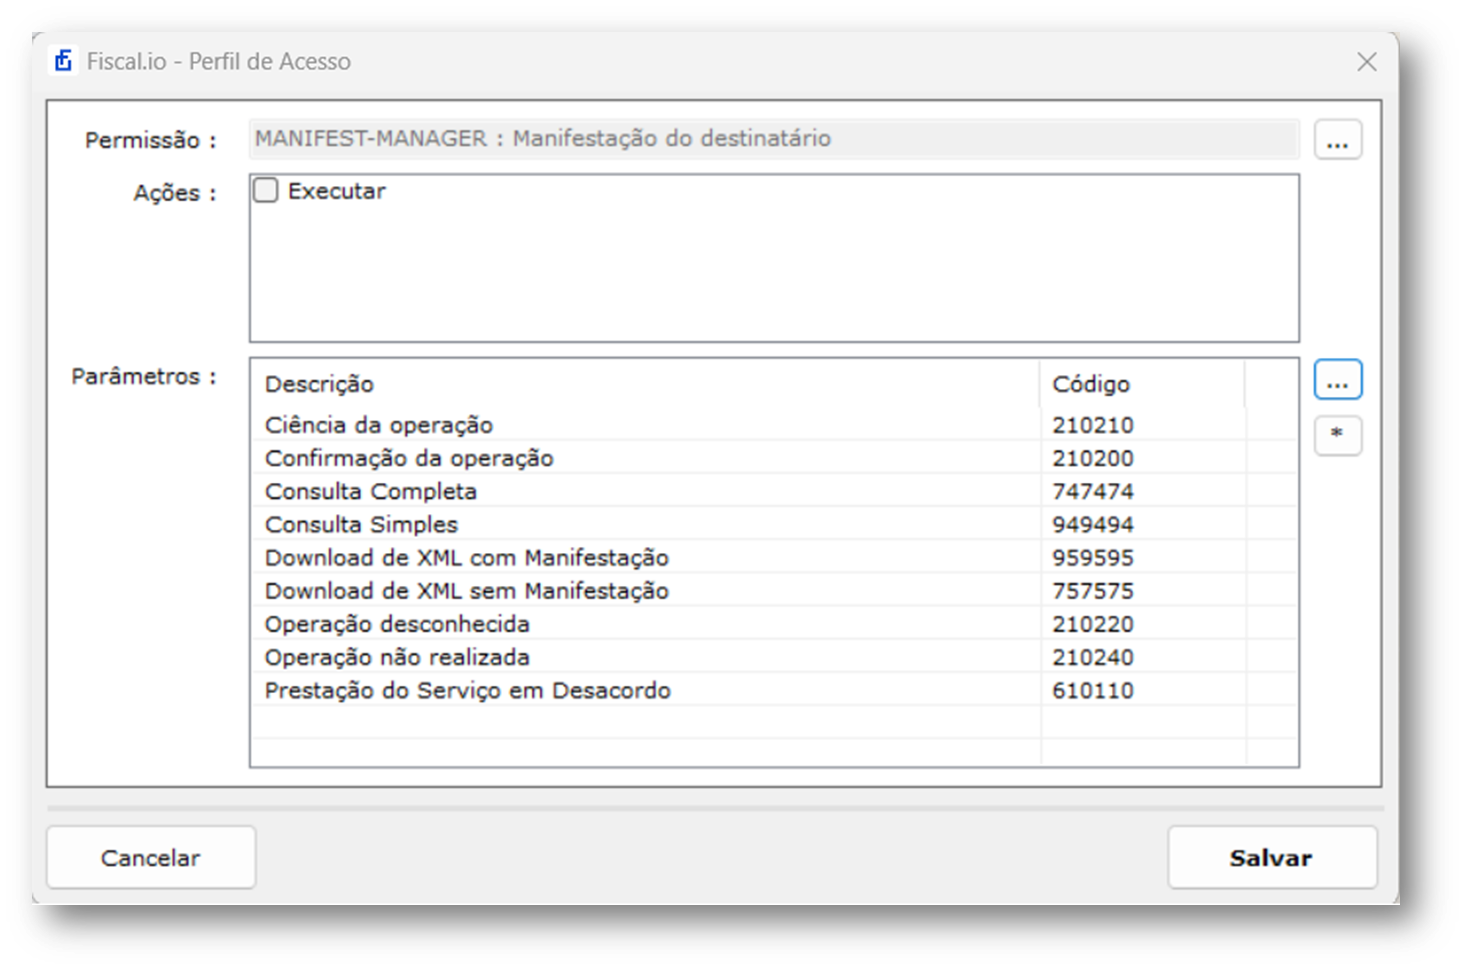Click the asterisk button beside Parâmetros
The image size is (1465, 970).
tap(1338, 436)
